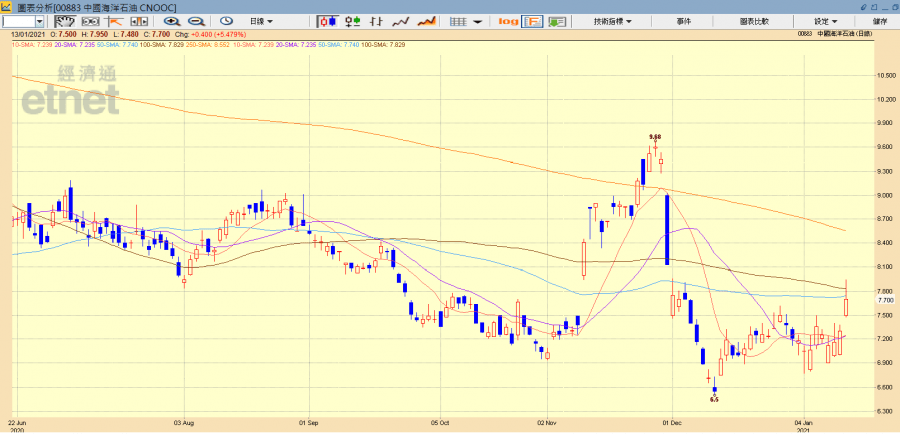This screenshot has width=900, height=434.
Task: Toggle the log scale option
Action: pyautogui.click(x=508, y=21)
